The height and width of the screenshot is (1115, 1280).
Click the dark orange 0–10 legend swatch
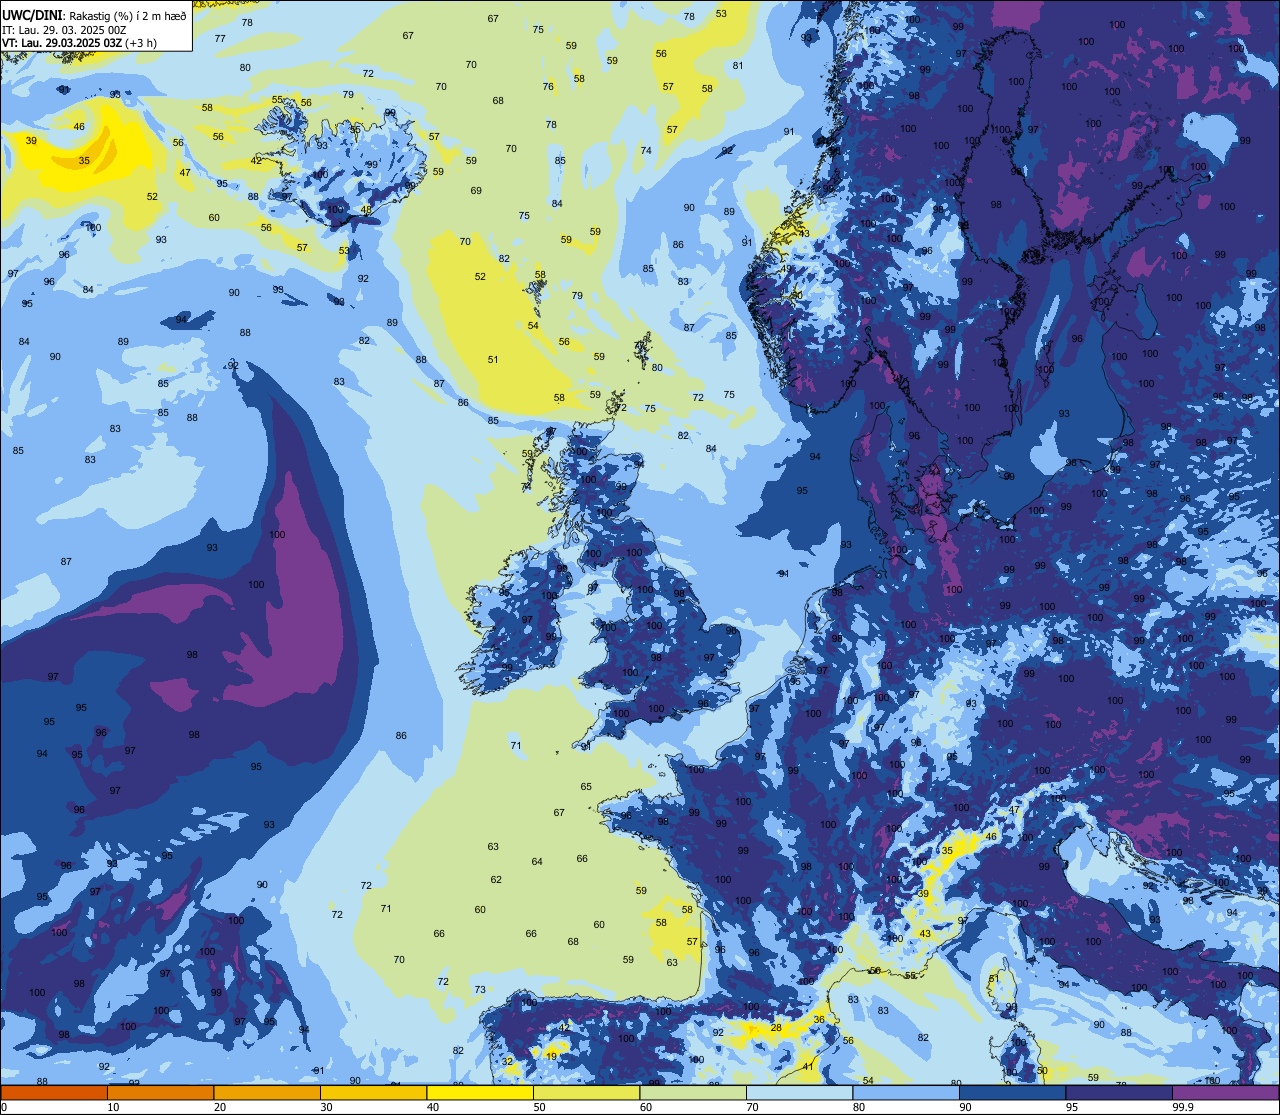click(54, 1092)
